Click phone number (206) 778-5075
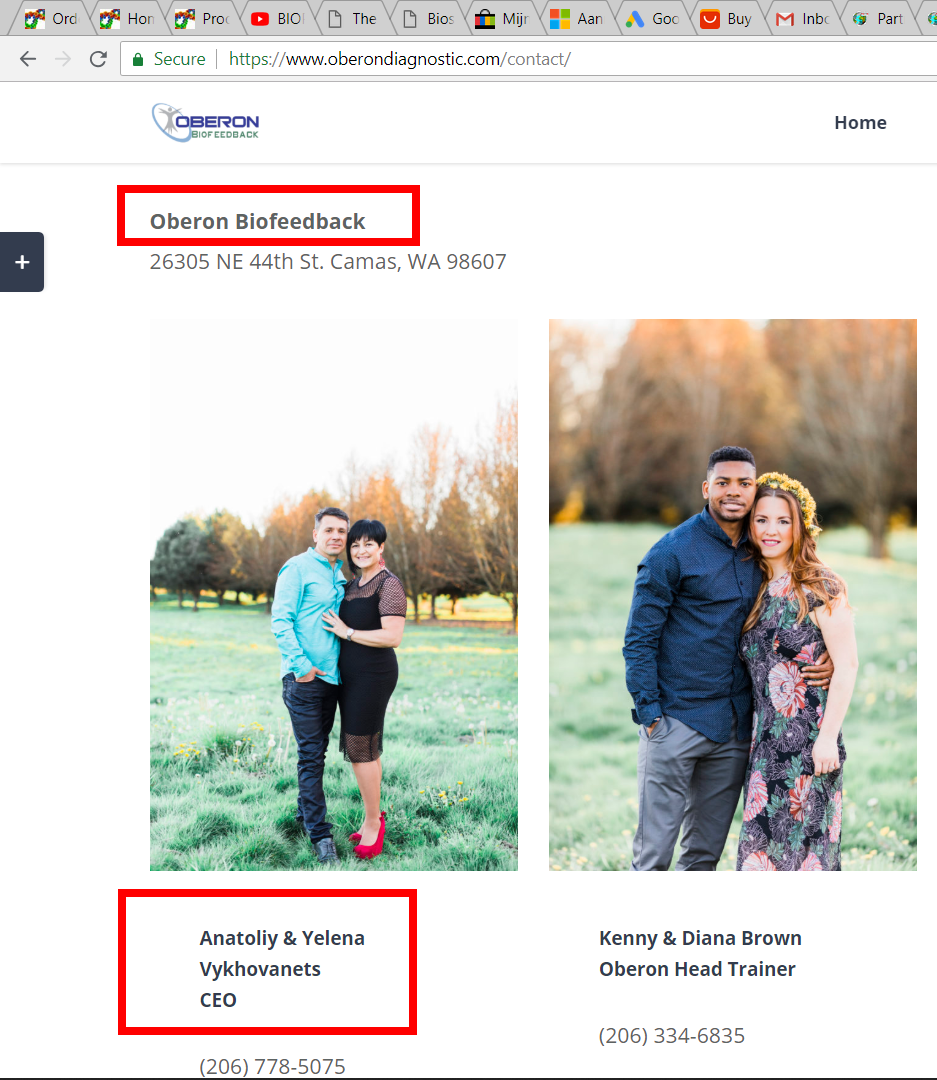The height and width of the screenshot is (1080, 937). (272, 1066)
